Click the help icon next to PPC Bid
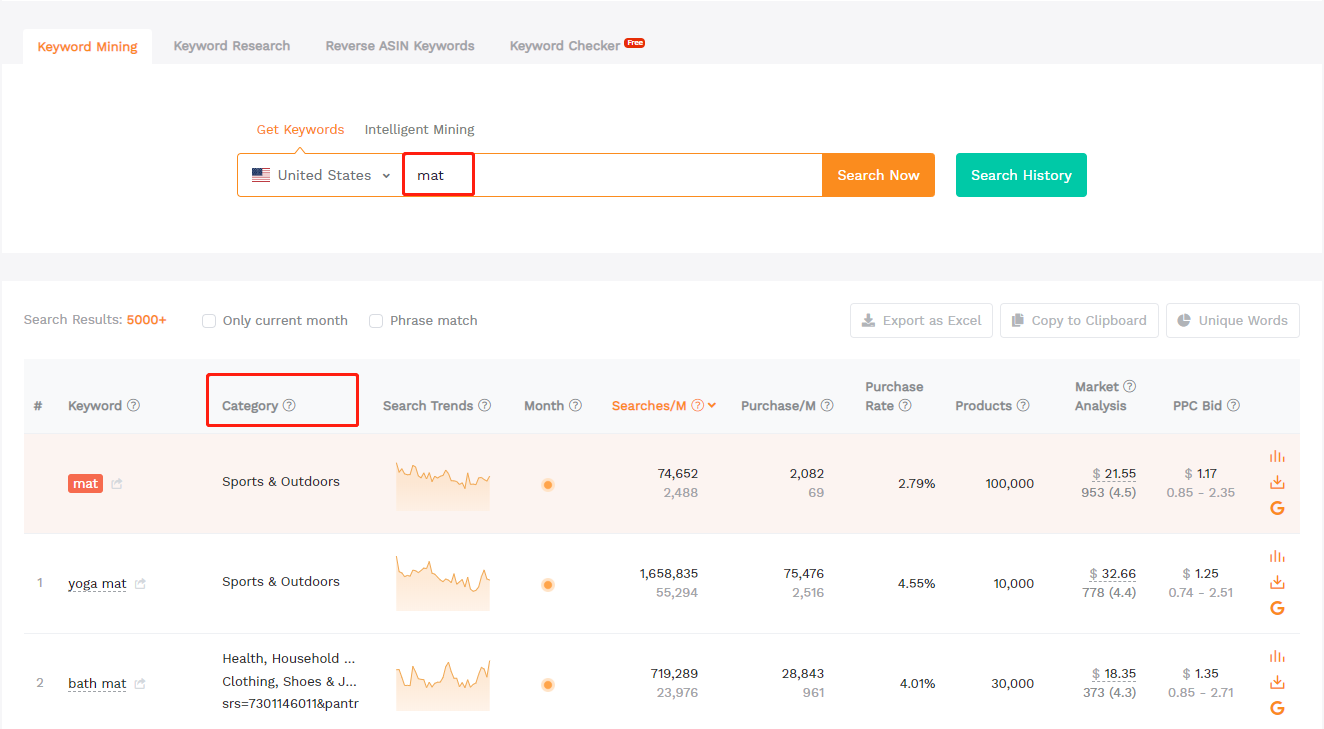 [x=1233, y=406]
